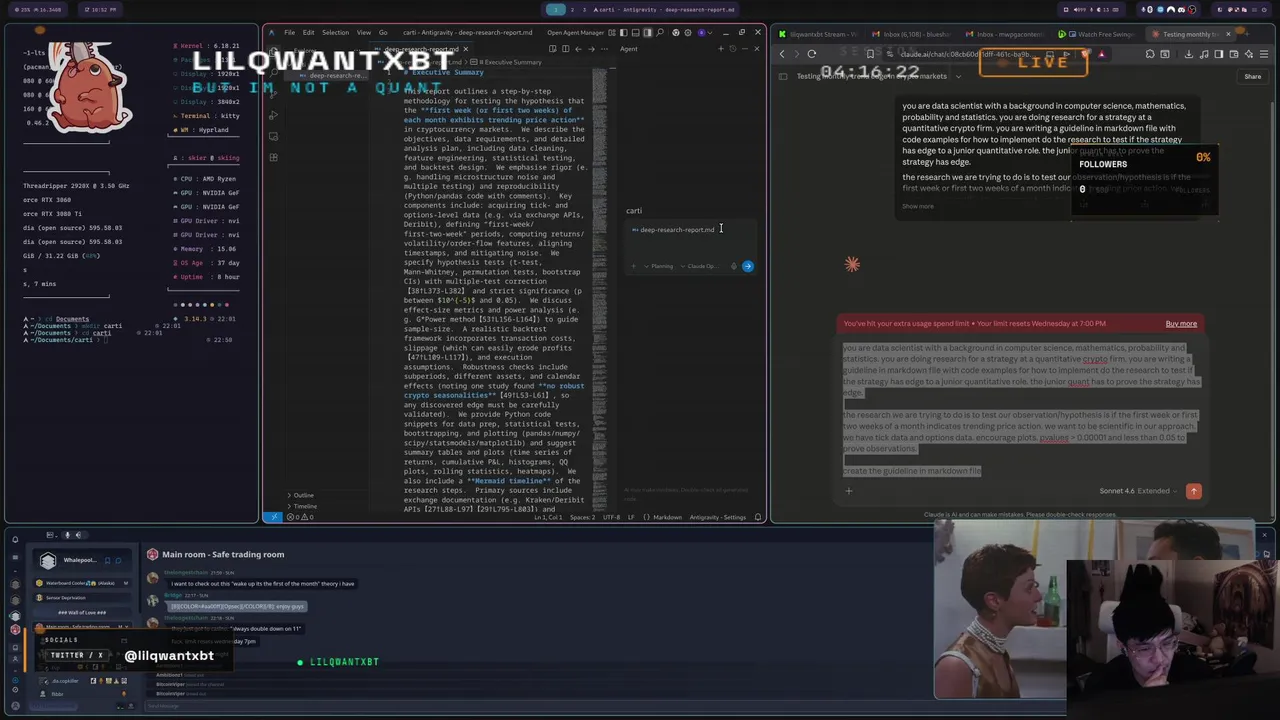Select deep-research-re... file in Explorer

(x=326, y=76)
